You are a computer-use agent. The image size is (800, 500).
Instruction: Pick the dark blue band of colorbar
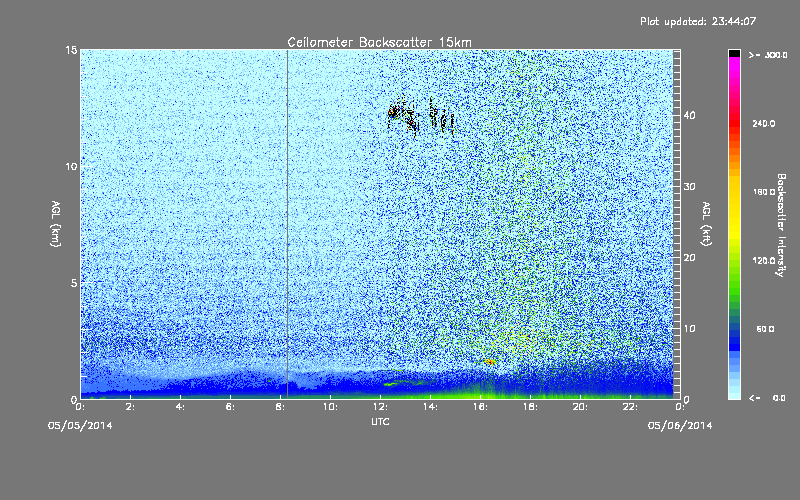pos(734,339)
